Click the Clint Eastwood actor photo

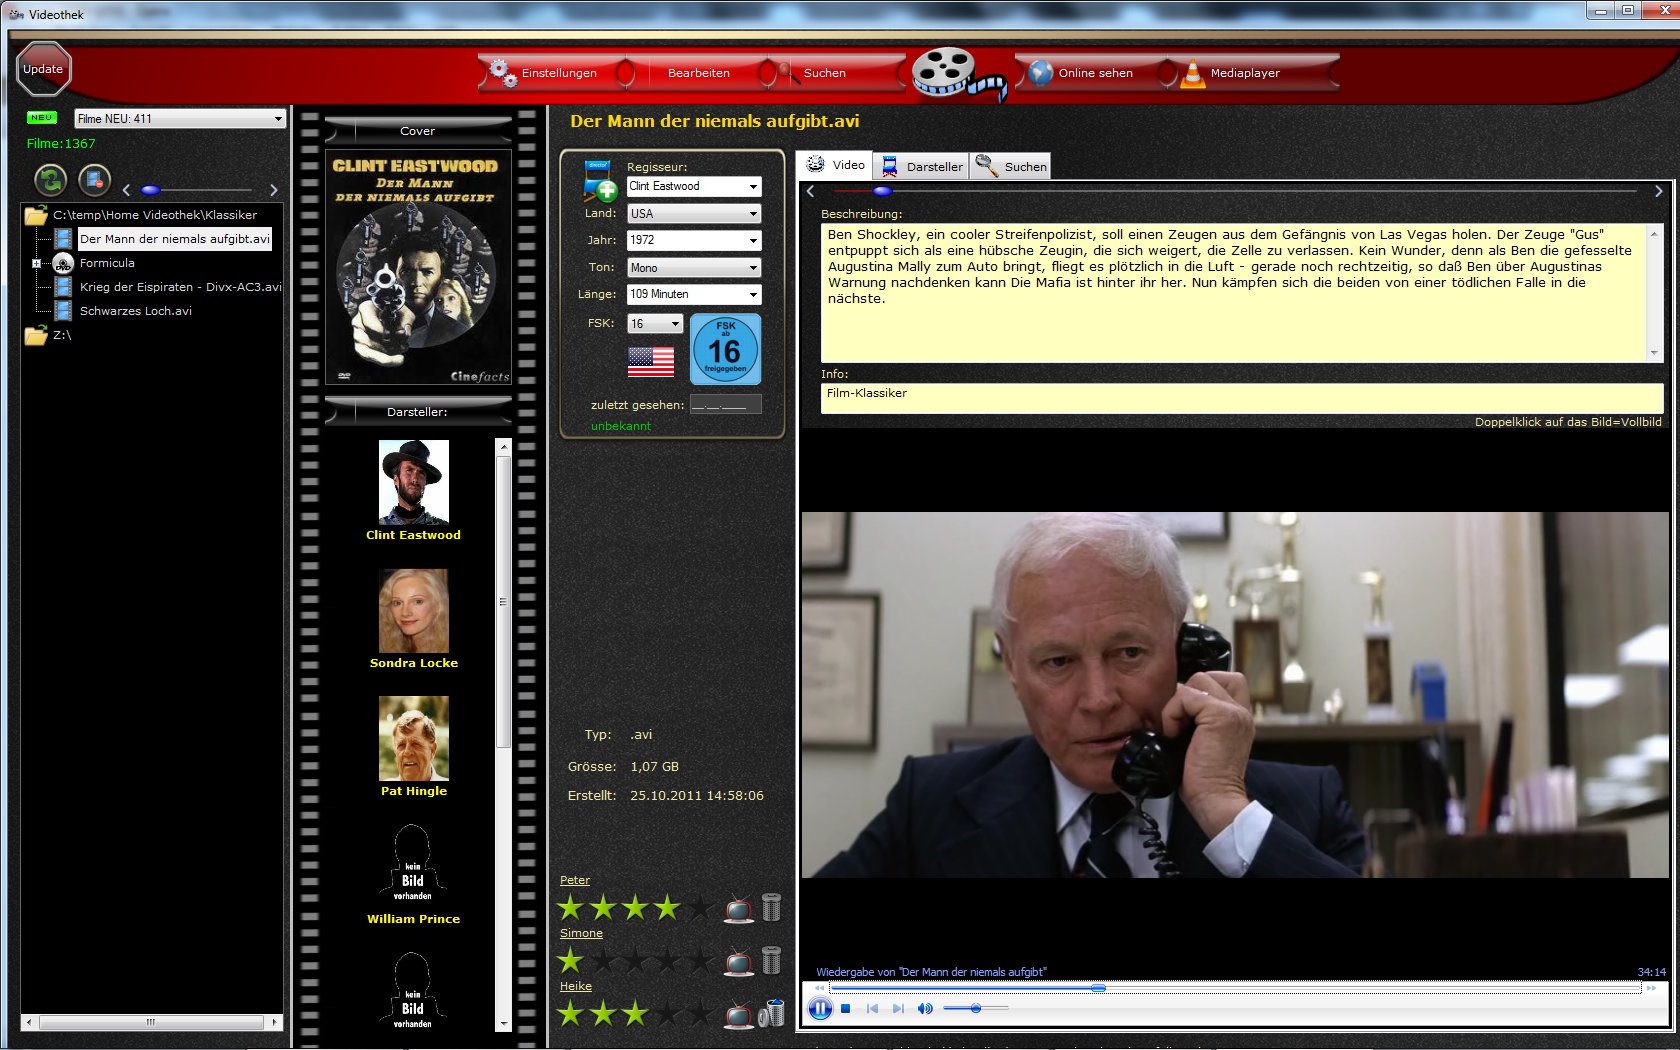[x=414, y=482]
